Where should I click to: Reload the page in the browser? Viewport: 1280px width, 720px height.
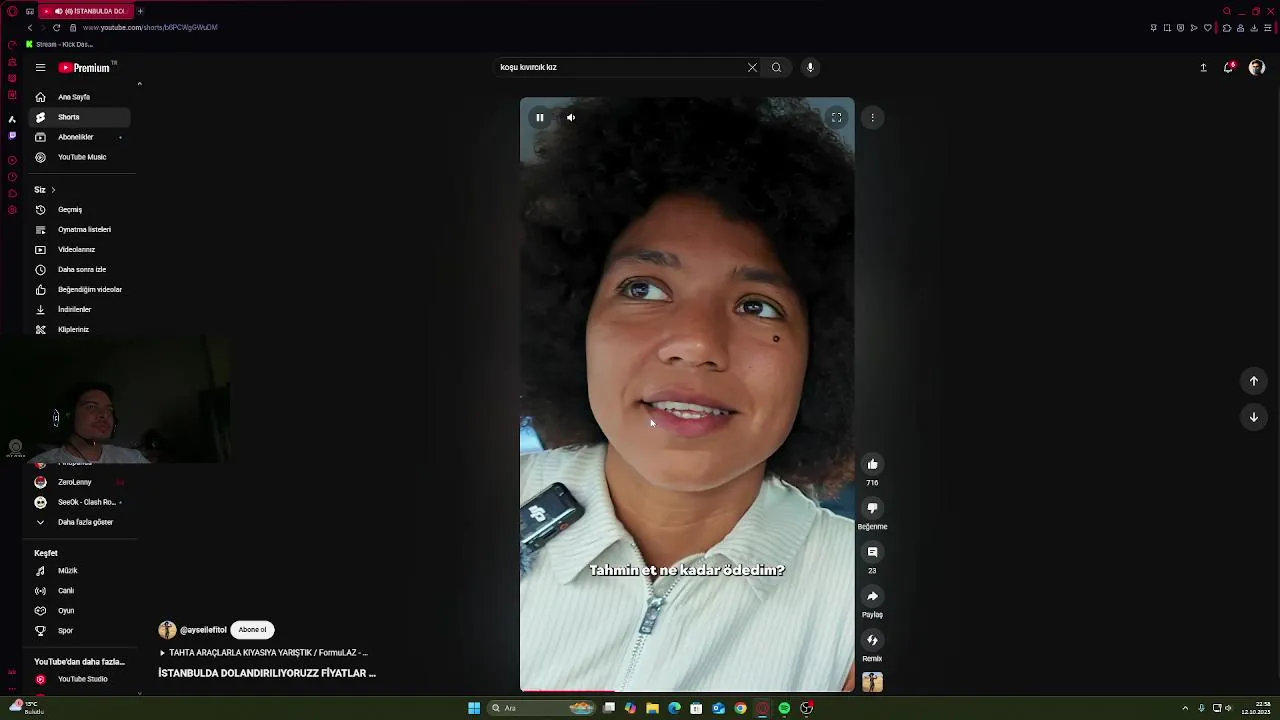click(56, 28)
